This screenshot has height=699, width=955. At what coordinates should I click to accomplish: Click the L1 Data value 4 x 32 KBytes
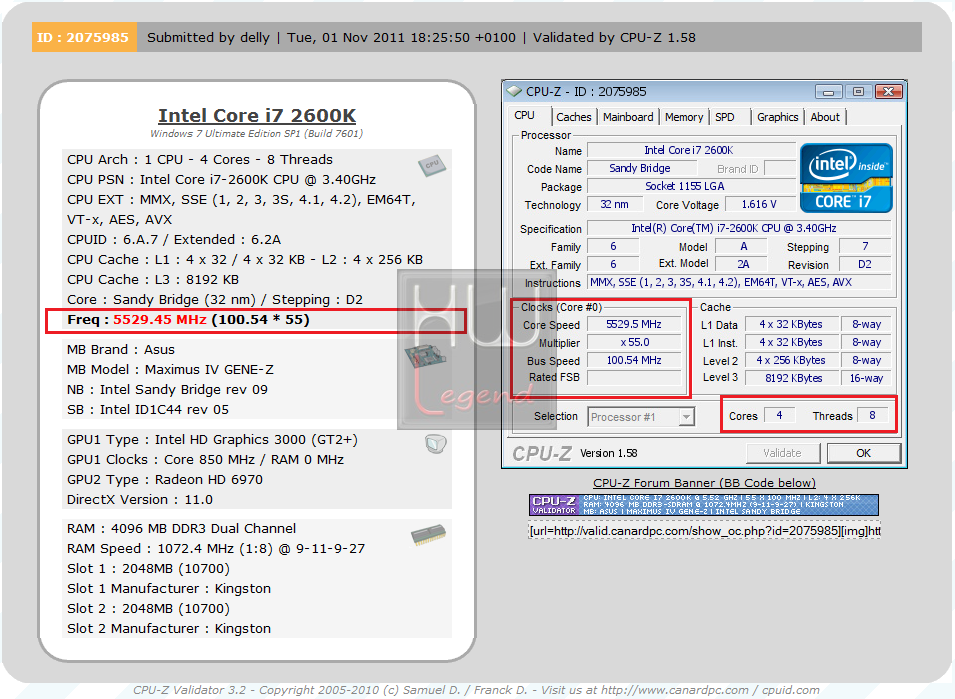(791, 325)
